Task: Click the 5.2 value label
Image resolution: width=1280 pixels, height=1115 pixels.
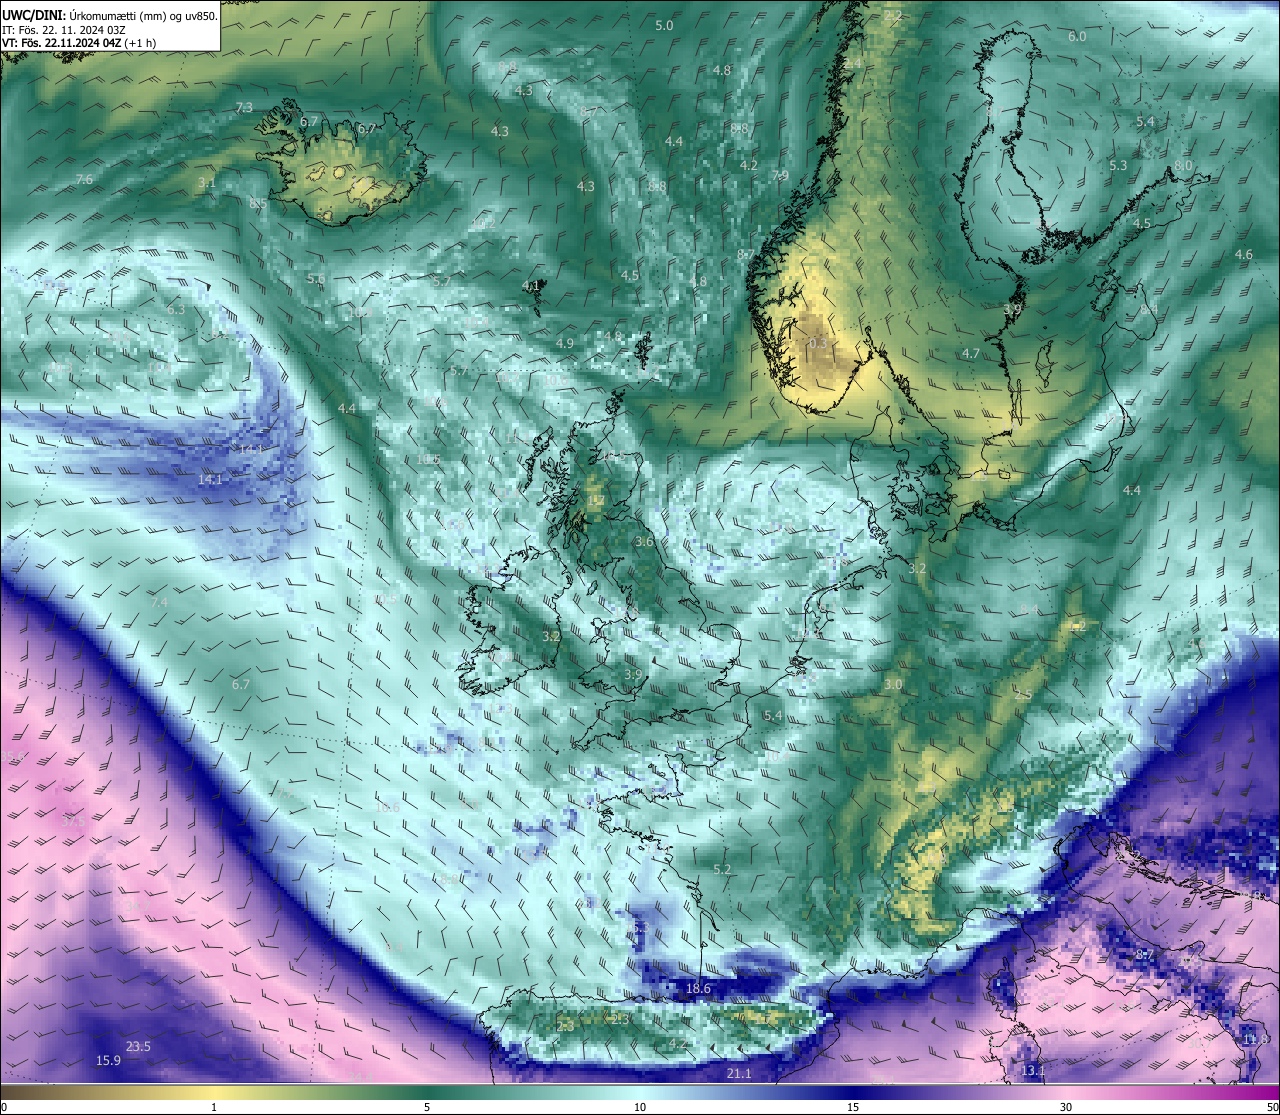Action: [722, 869]
